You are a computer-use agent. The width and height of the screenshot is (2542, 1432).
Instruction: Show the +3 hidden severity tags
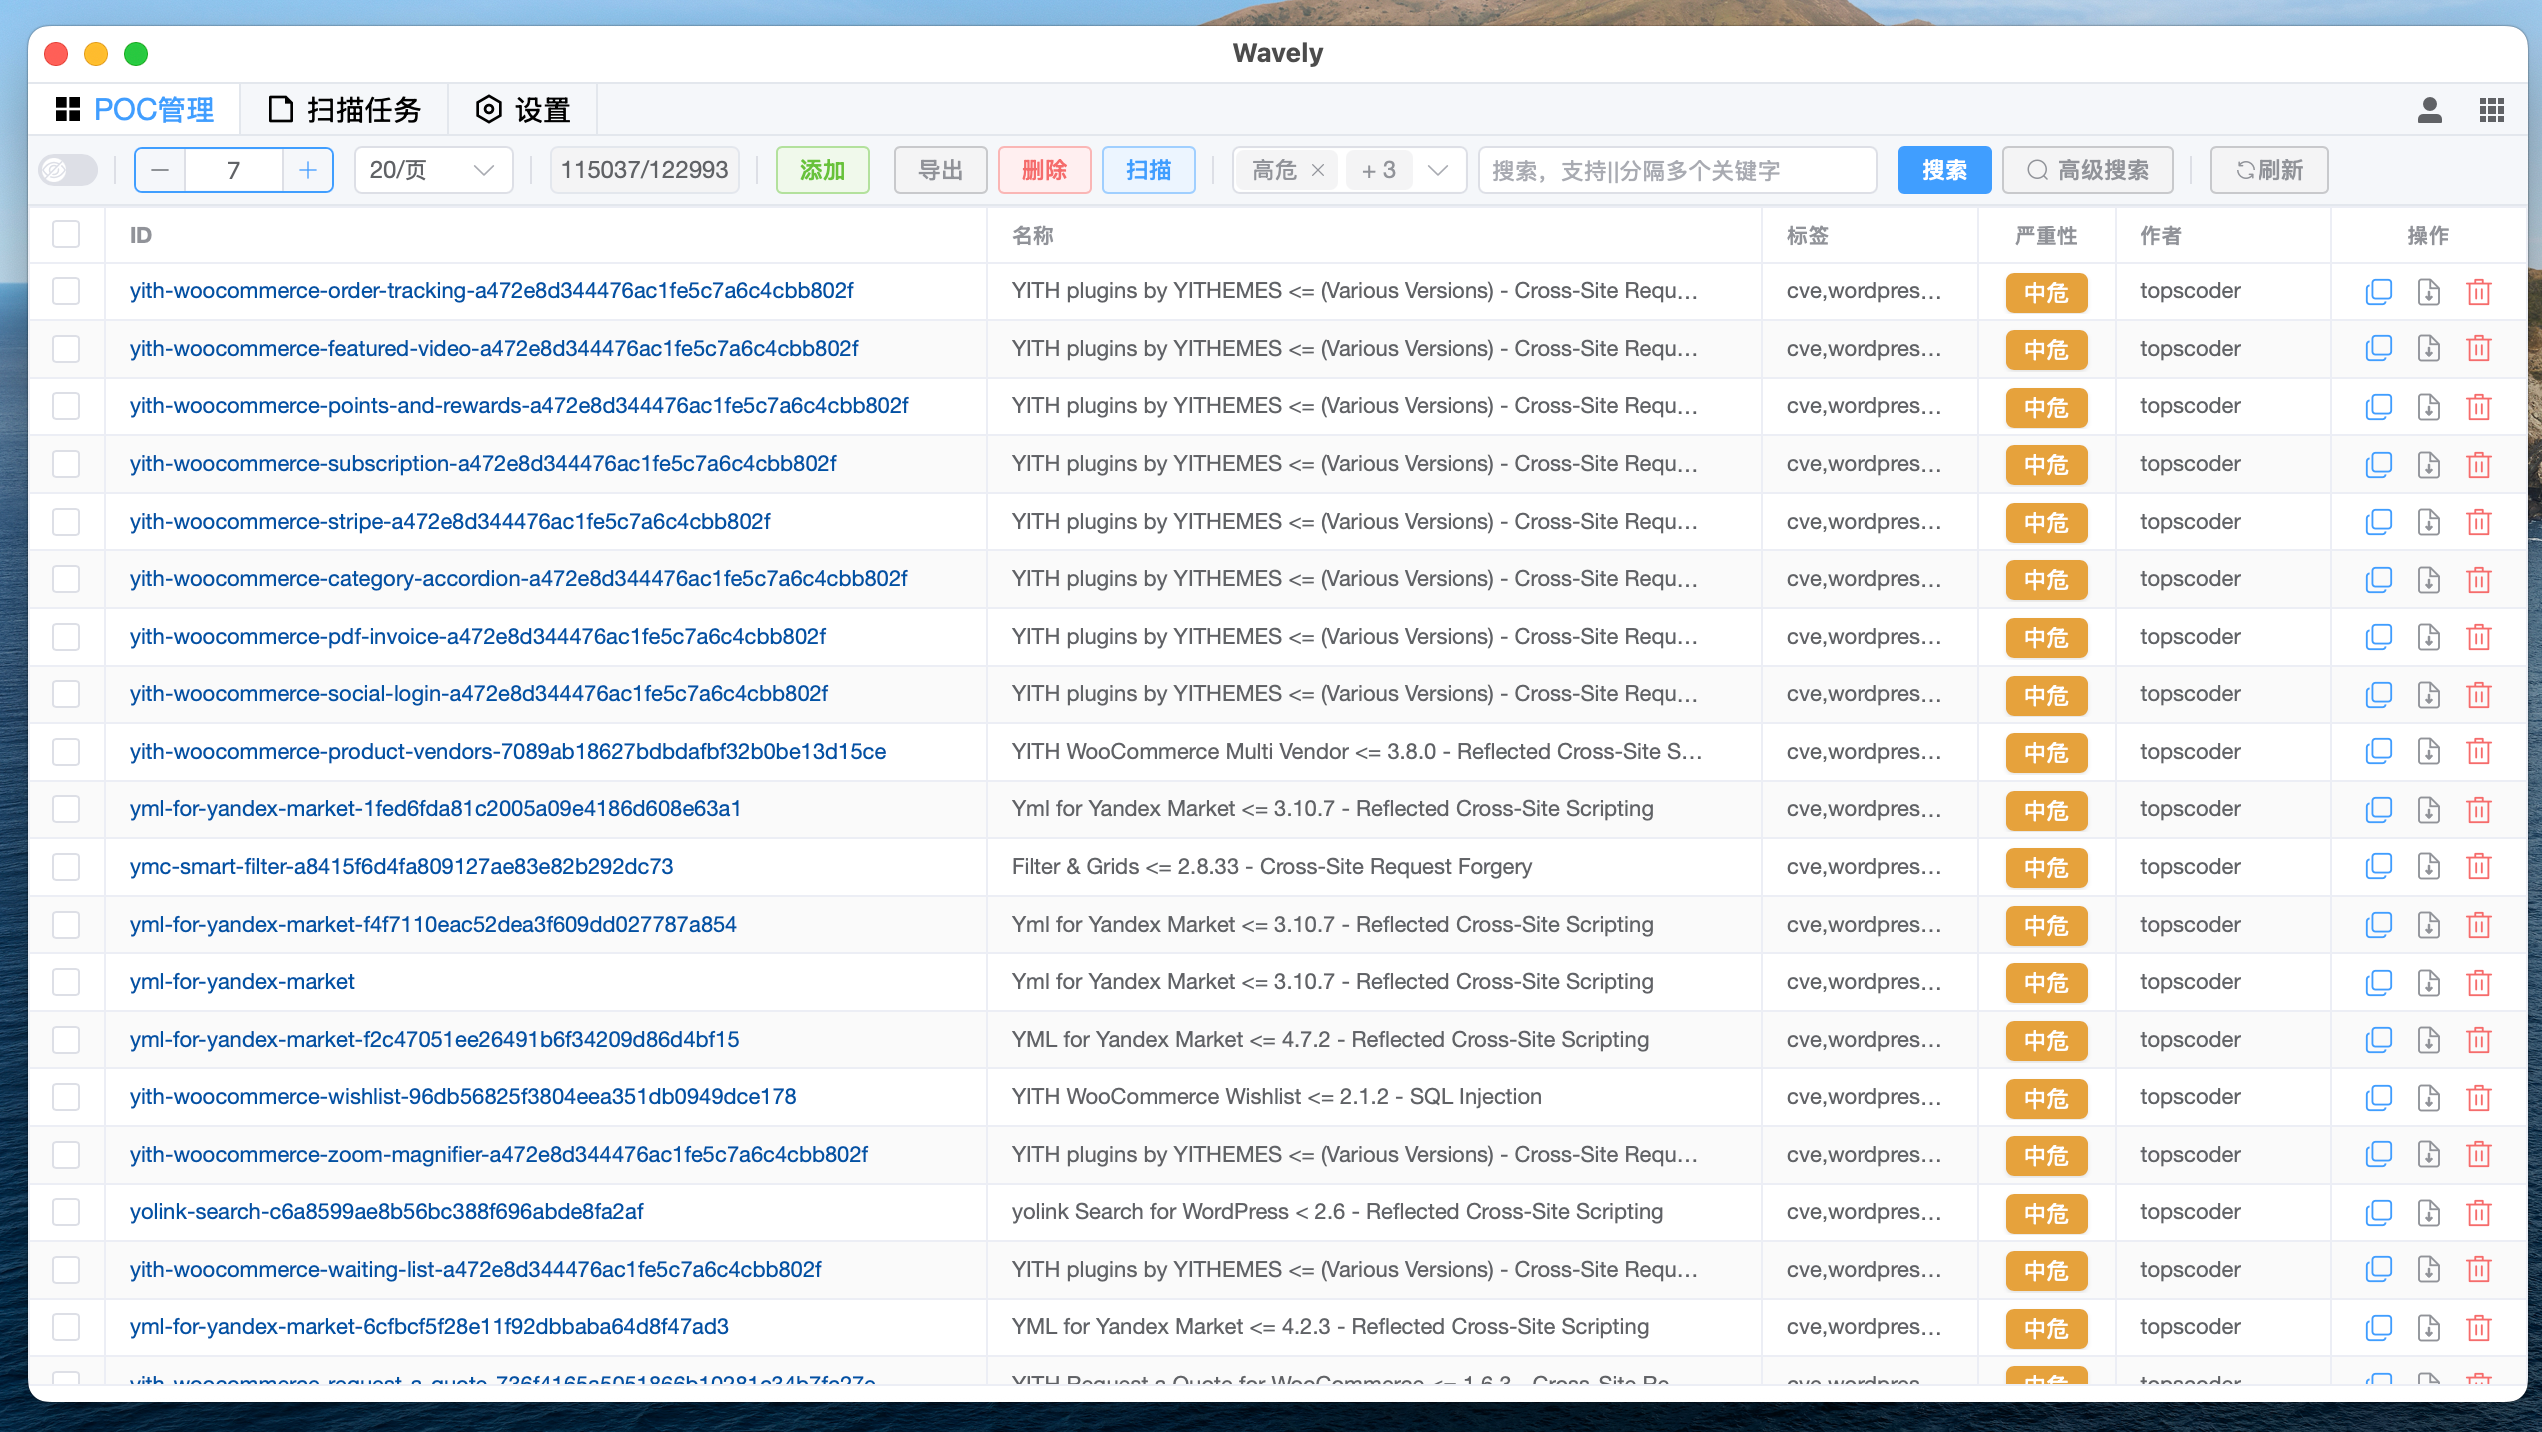click(1378, 170)
